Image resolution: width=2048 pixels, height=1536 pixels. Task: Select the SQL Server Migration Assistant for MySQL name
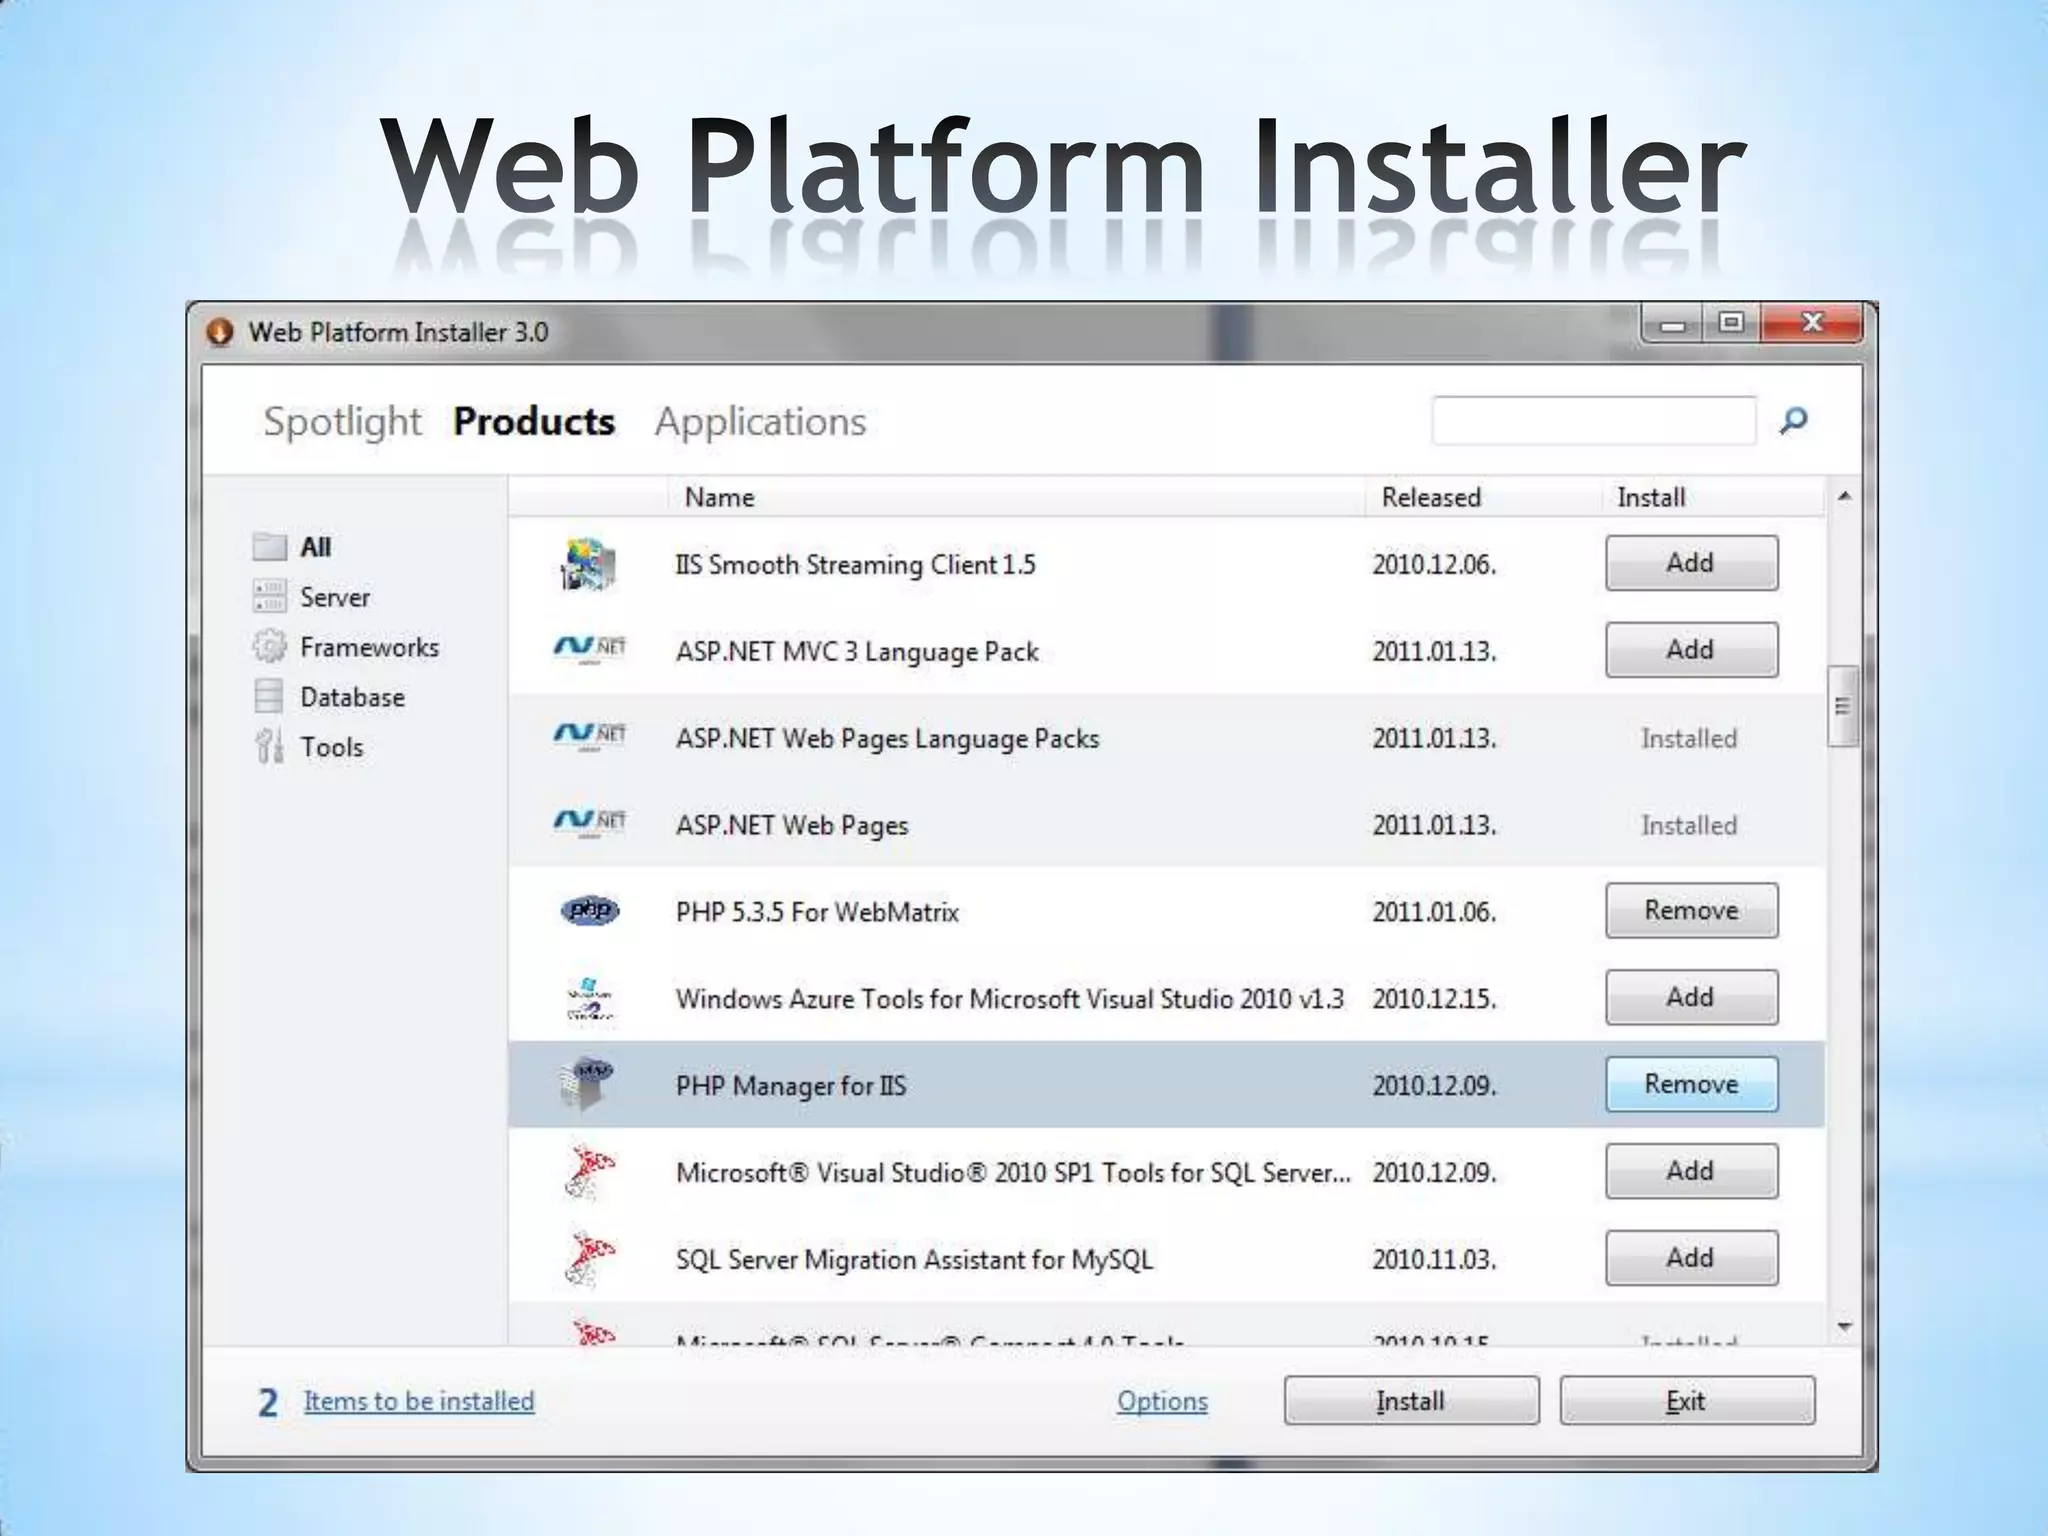(914, 1260)
